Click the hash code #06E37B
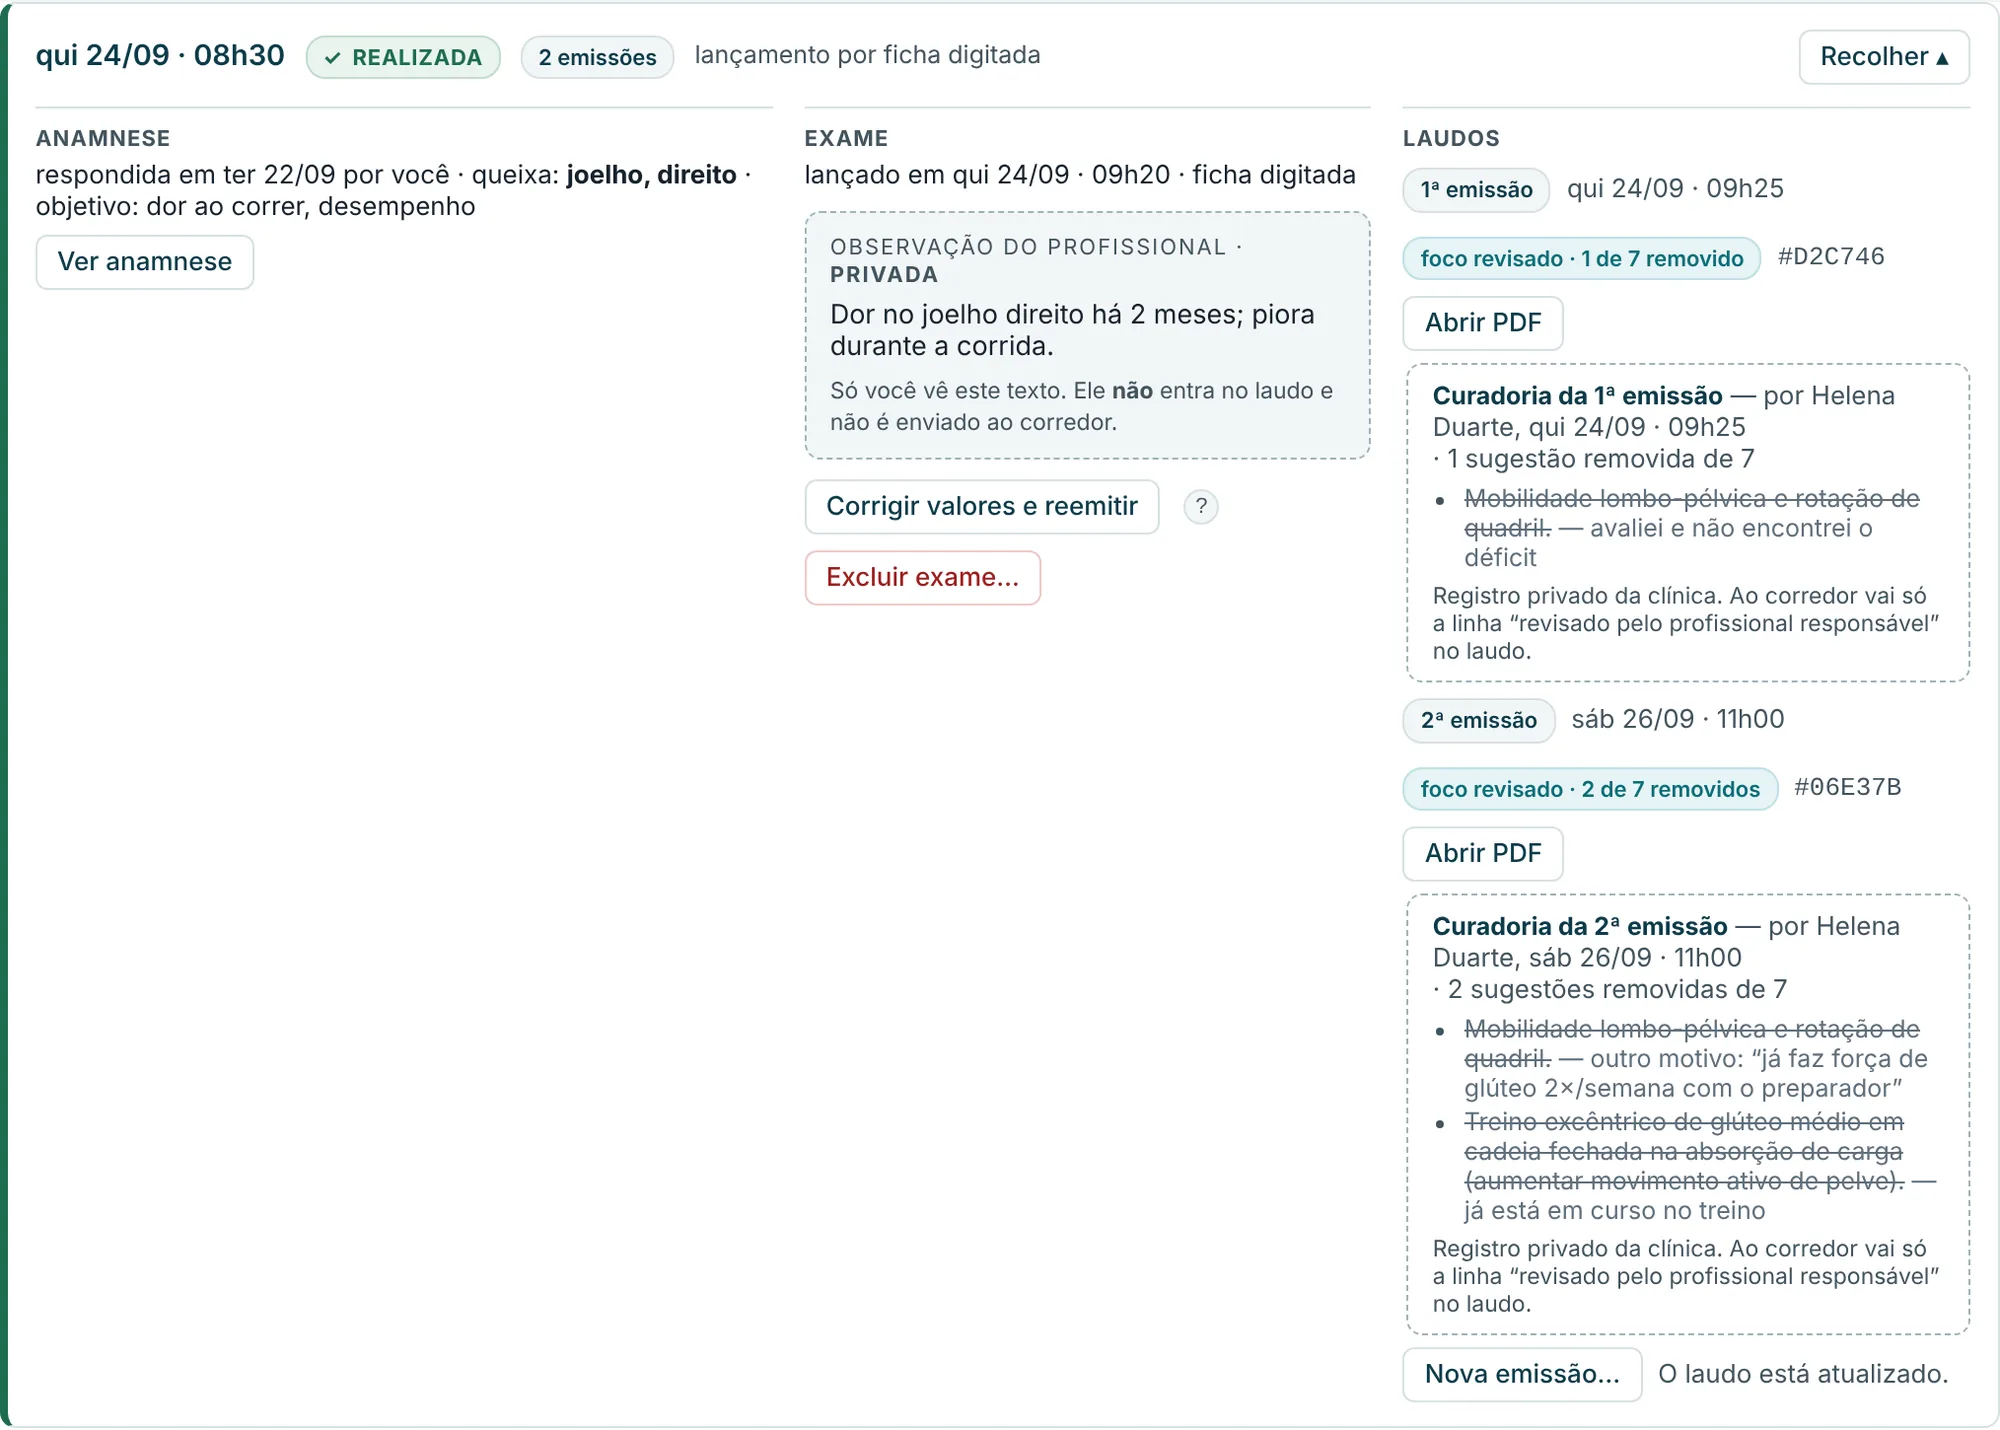Viewport: 2000px width, 1430px height. click(1848, 788)
